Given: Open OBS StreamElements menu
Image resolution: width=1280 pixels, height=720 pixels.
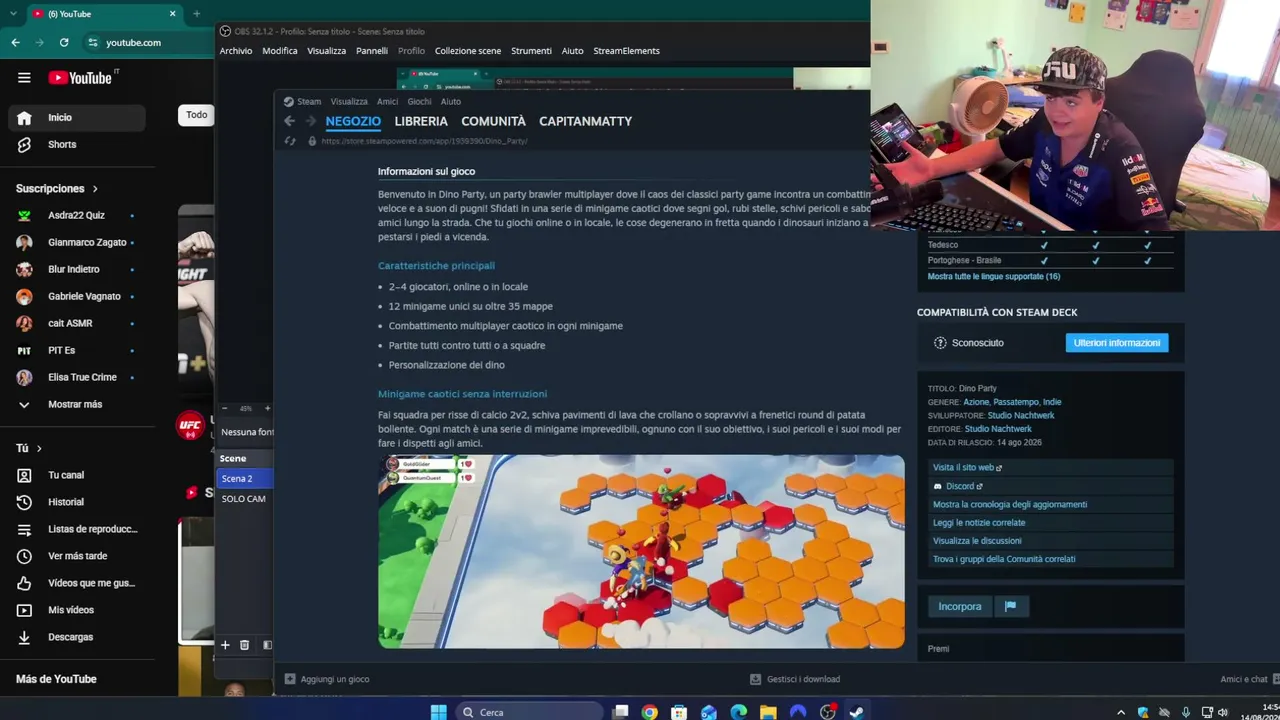Looking at the screenshot, I should (626, 51).
